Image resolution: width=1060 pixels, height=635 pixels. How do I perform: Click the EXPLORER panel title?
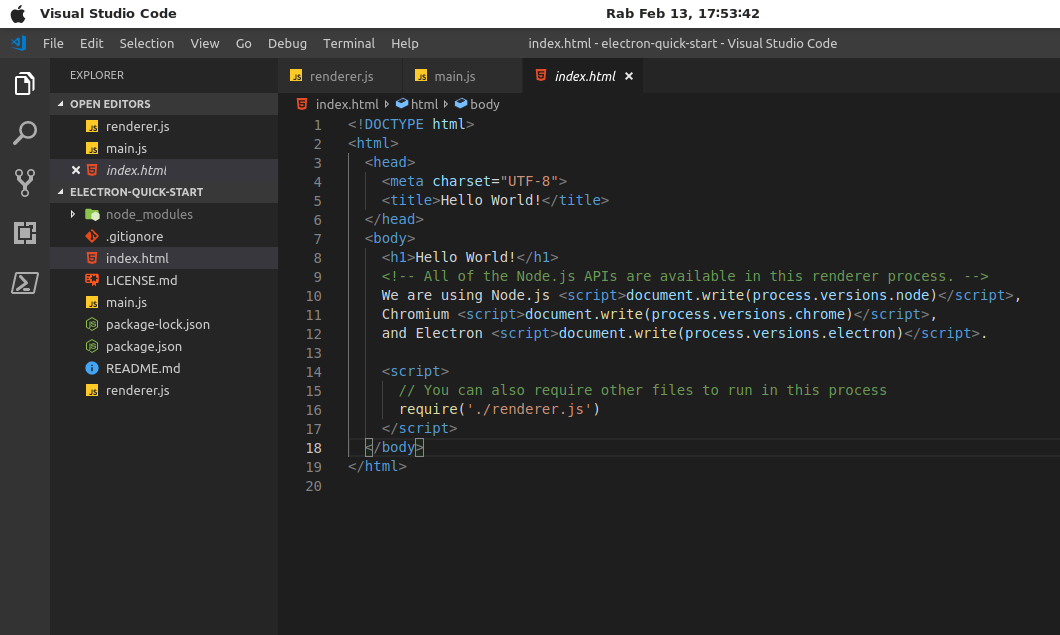point(97,75)
